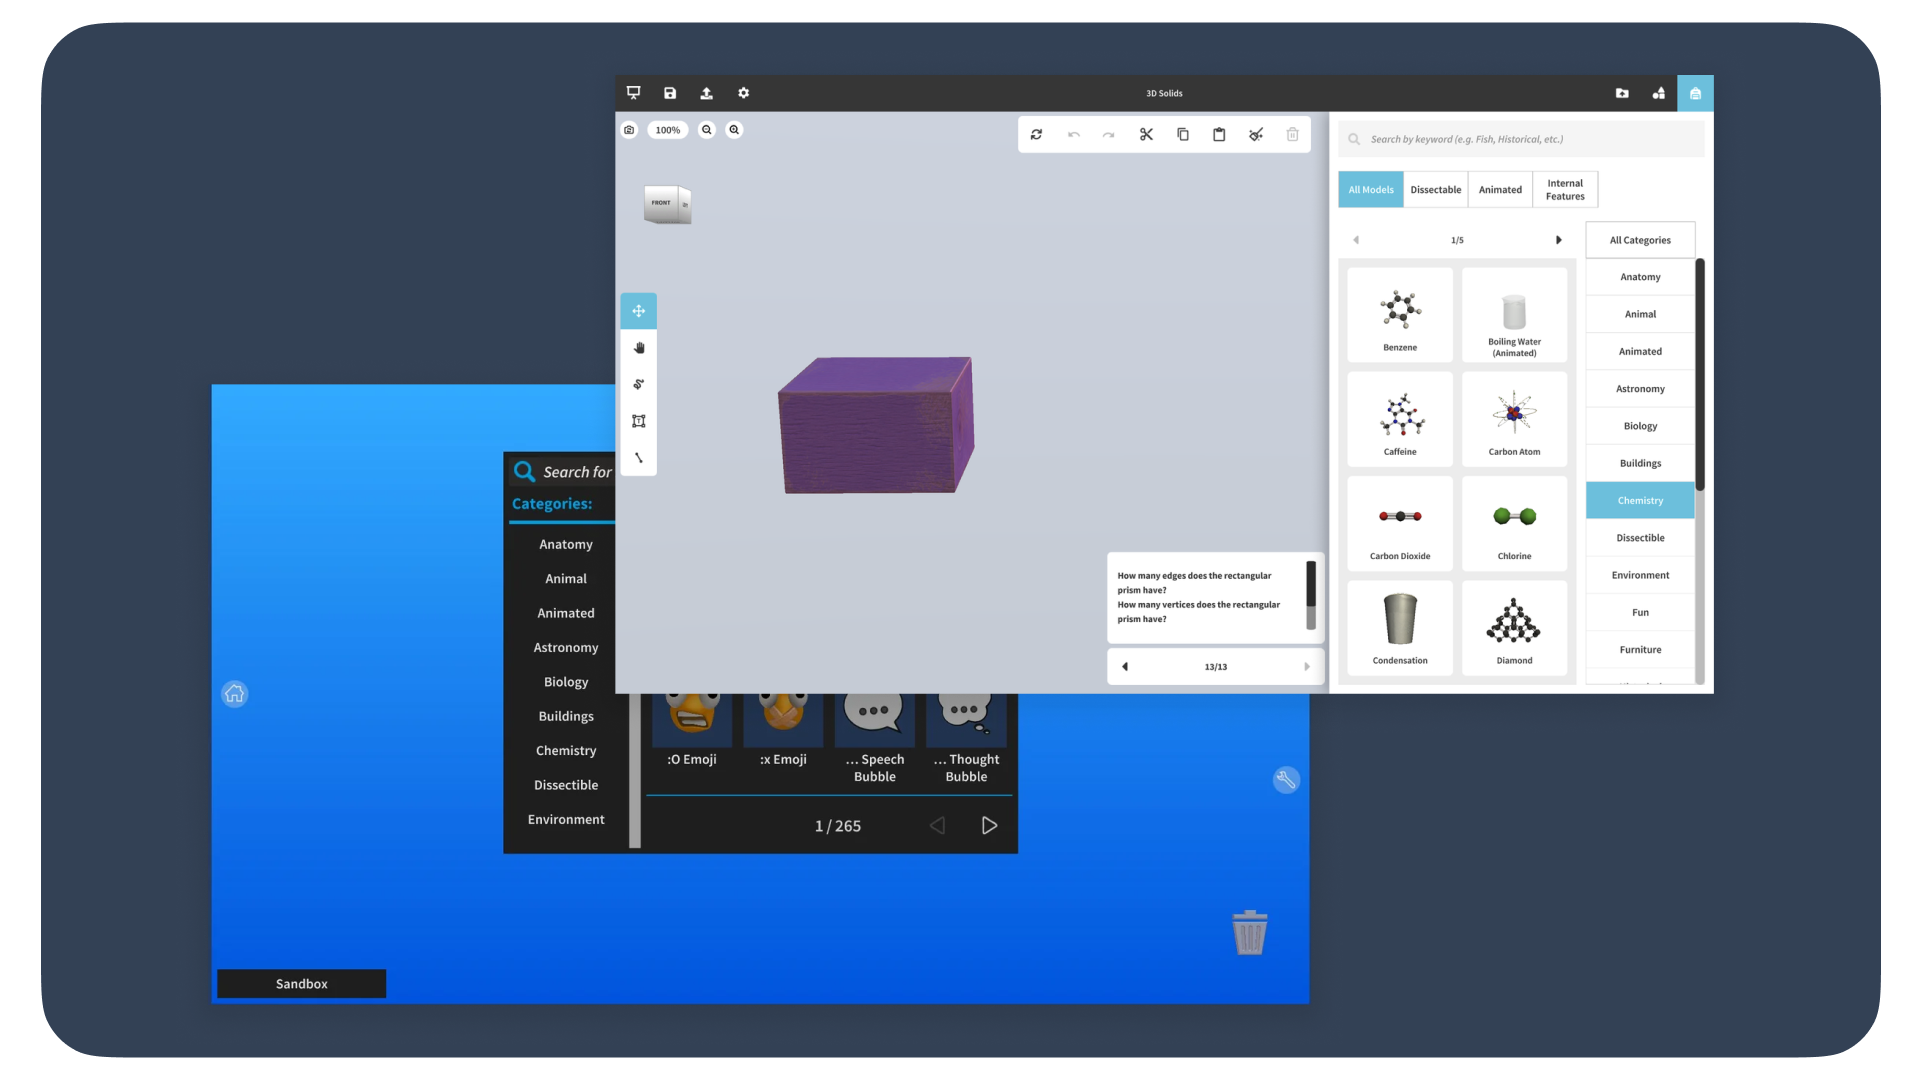The image size is (1922, 1080).
Task: Select the text box tool
Action: click(639, 421)
